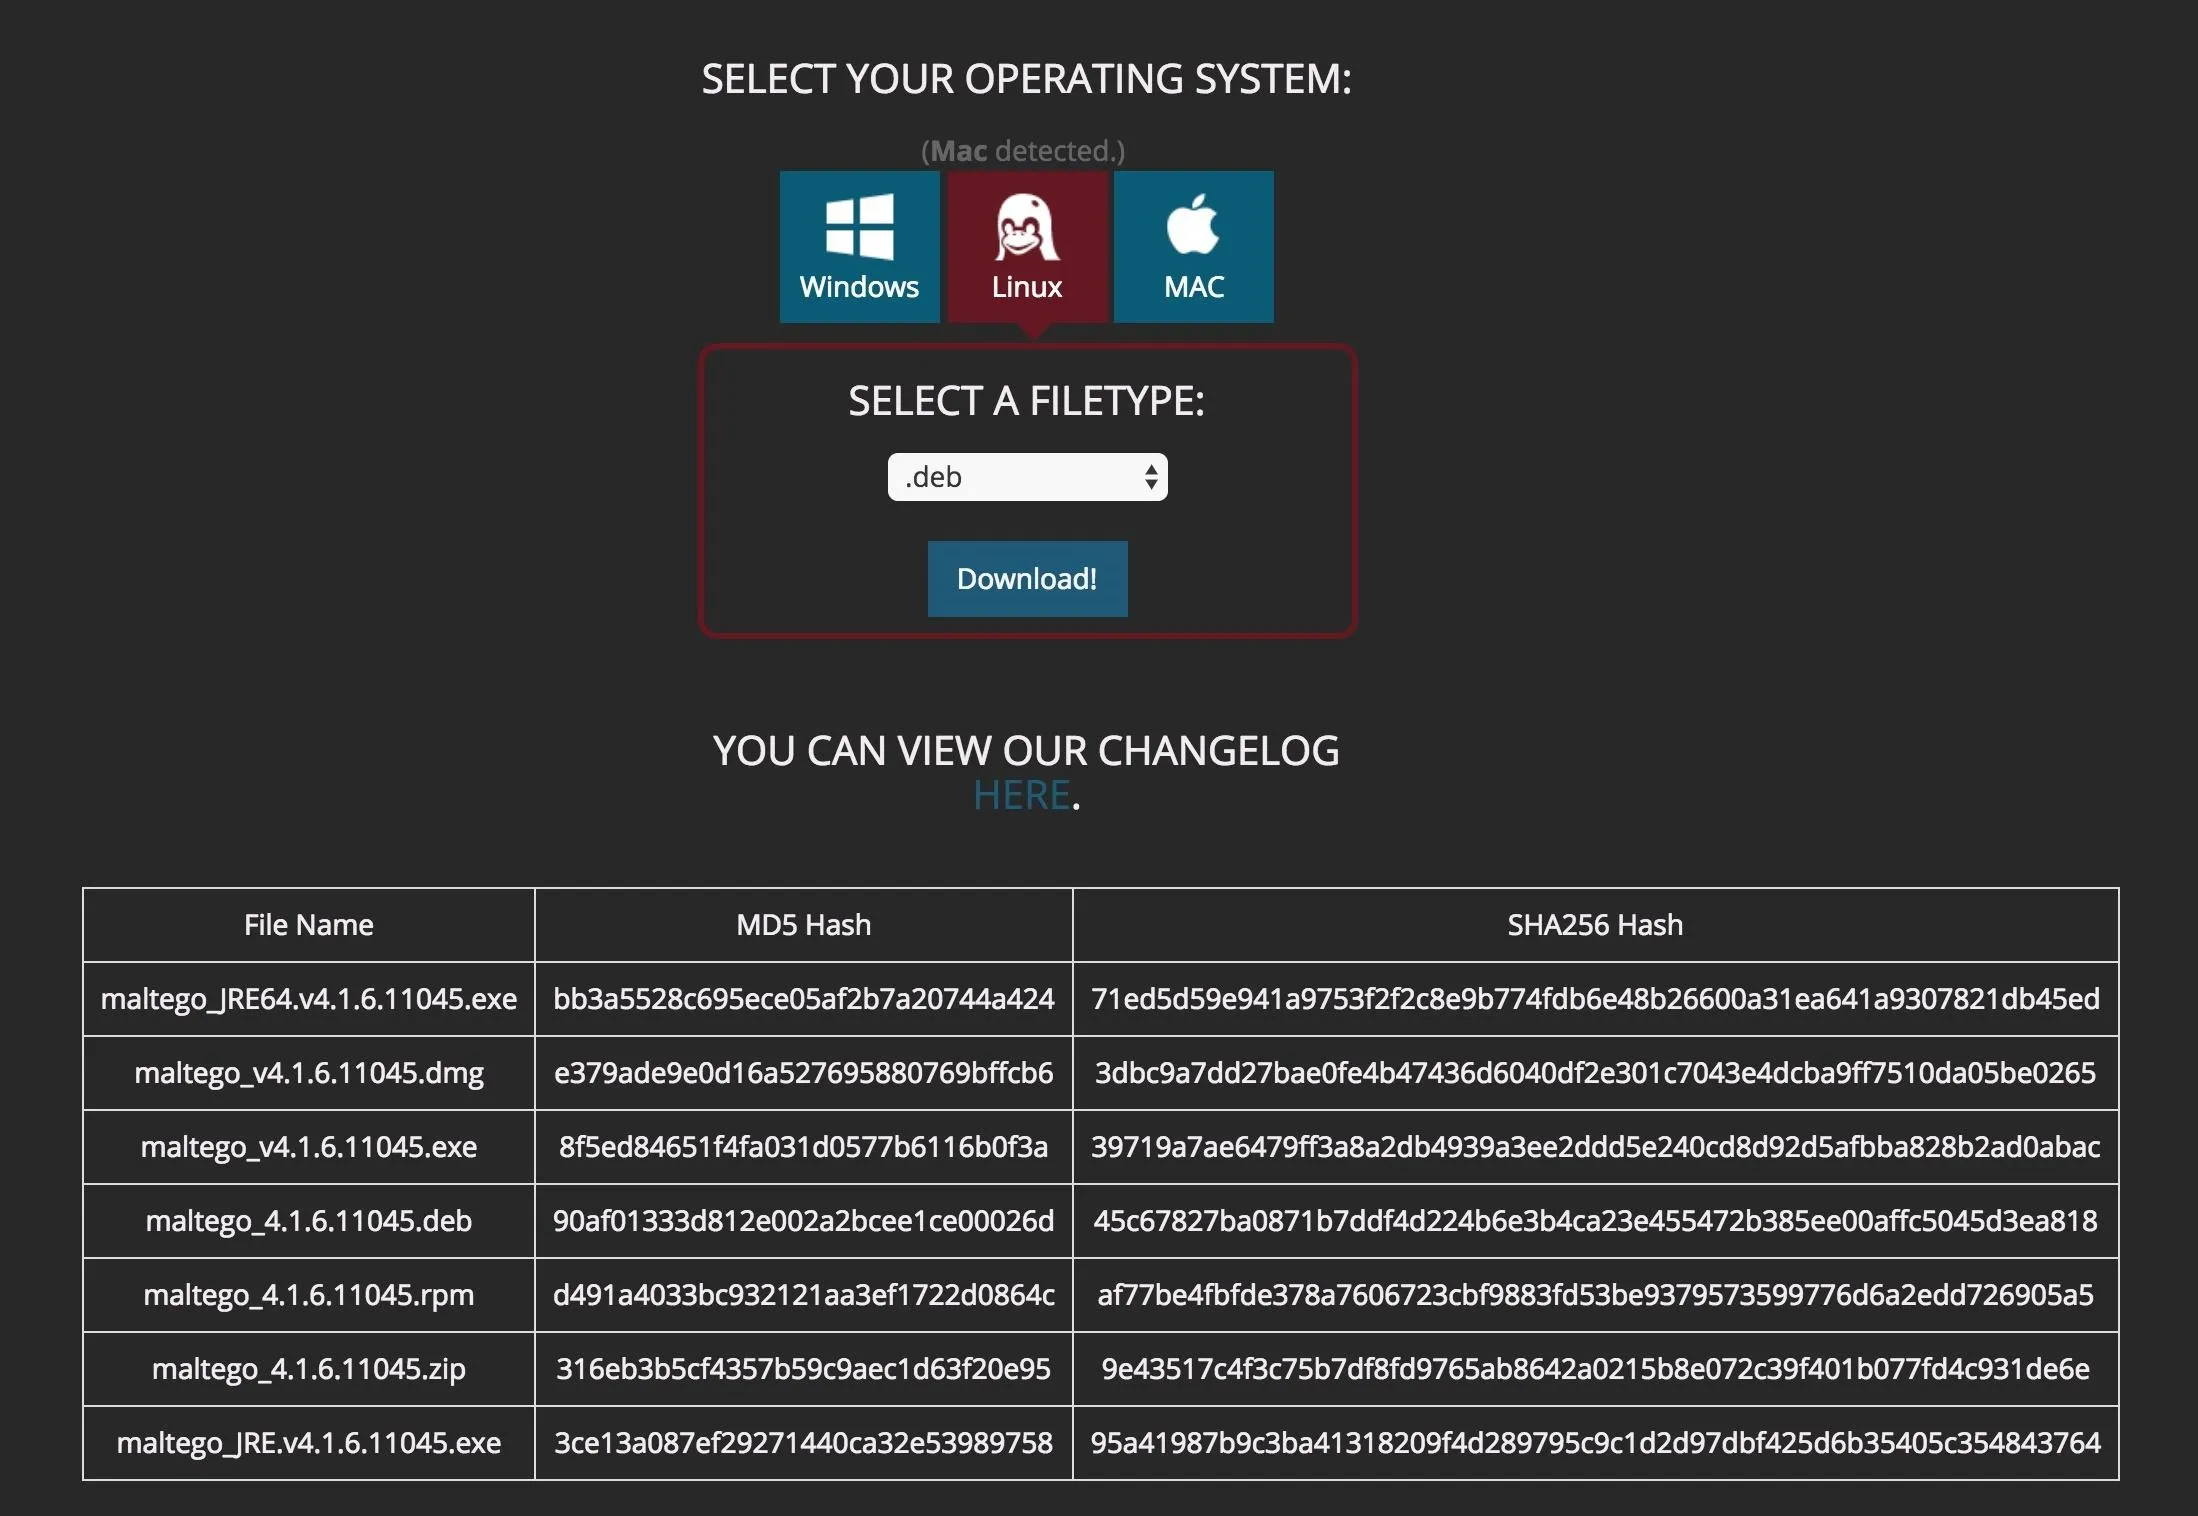2198x1516 pixels.
Task: Open the changelog HERE link
Action: [1021, 796]
